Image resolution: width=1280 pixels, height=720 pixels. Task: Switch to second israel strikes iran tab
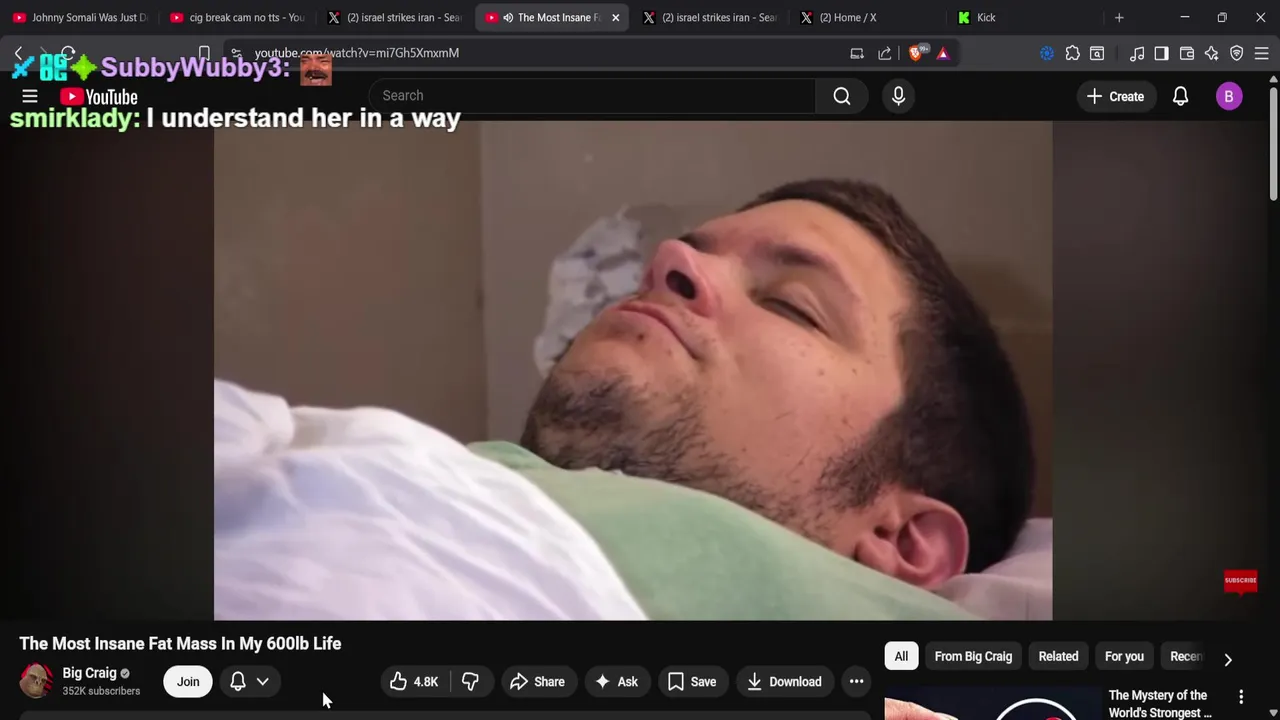[710, 18]
